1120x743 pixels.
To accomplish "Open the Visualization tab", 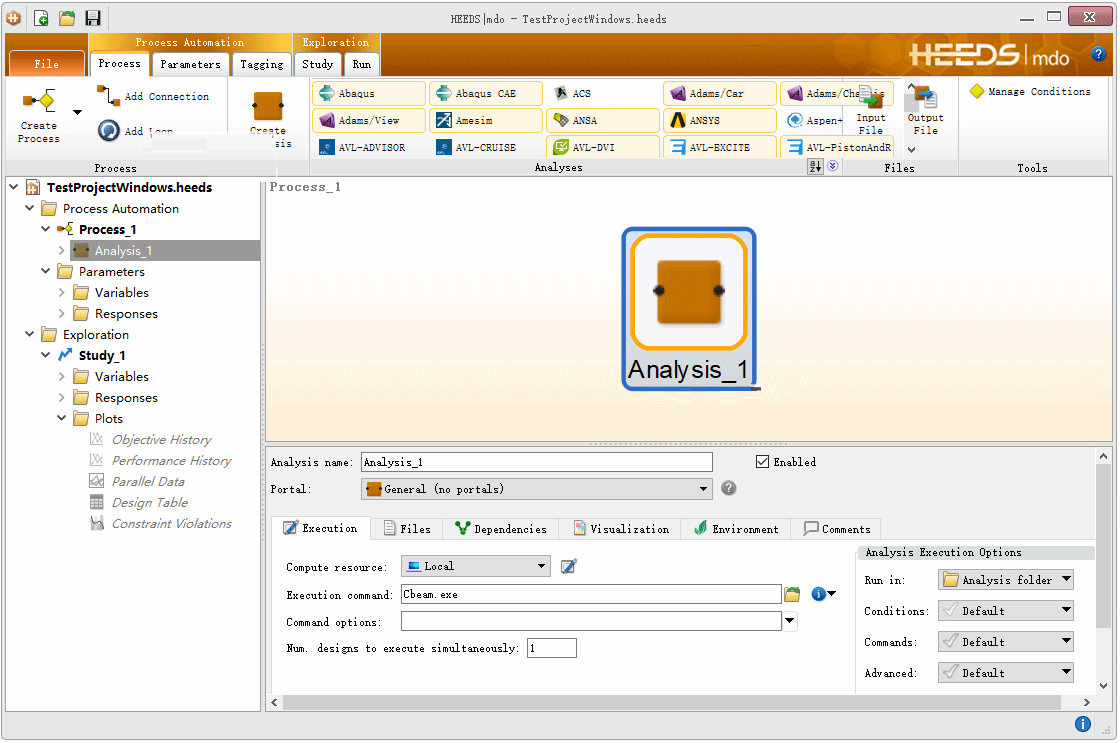I will 621,529.
